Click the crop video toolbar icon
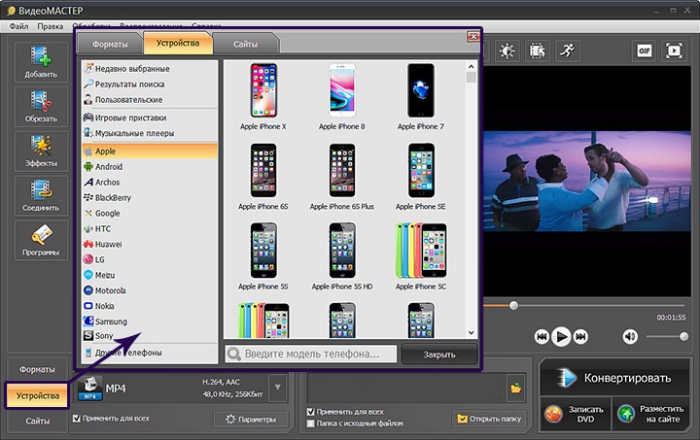The width and height of the screenshot is (700, 440). tap(537, 51)
